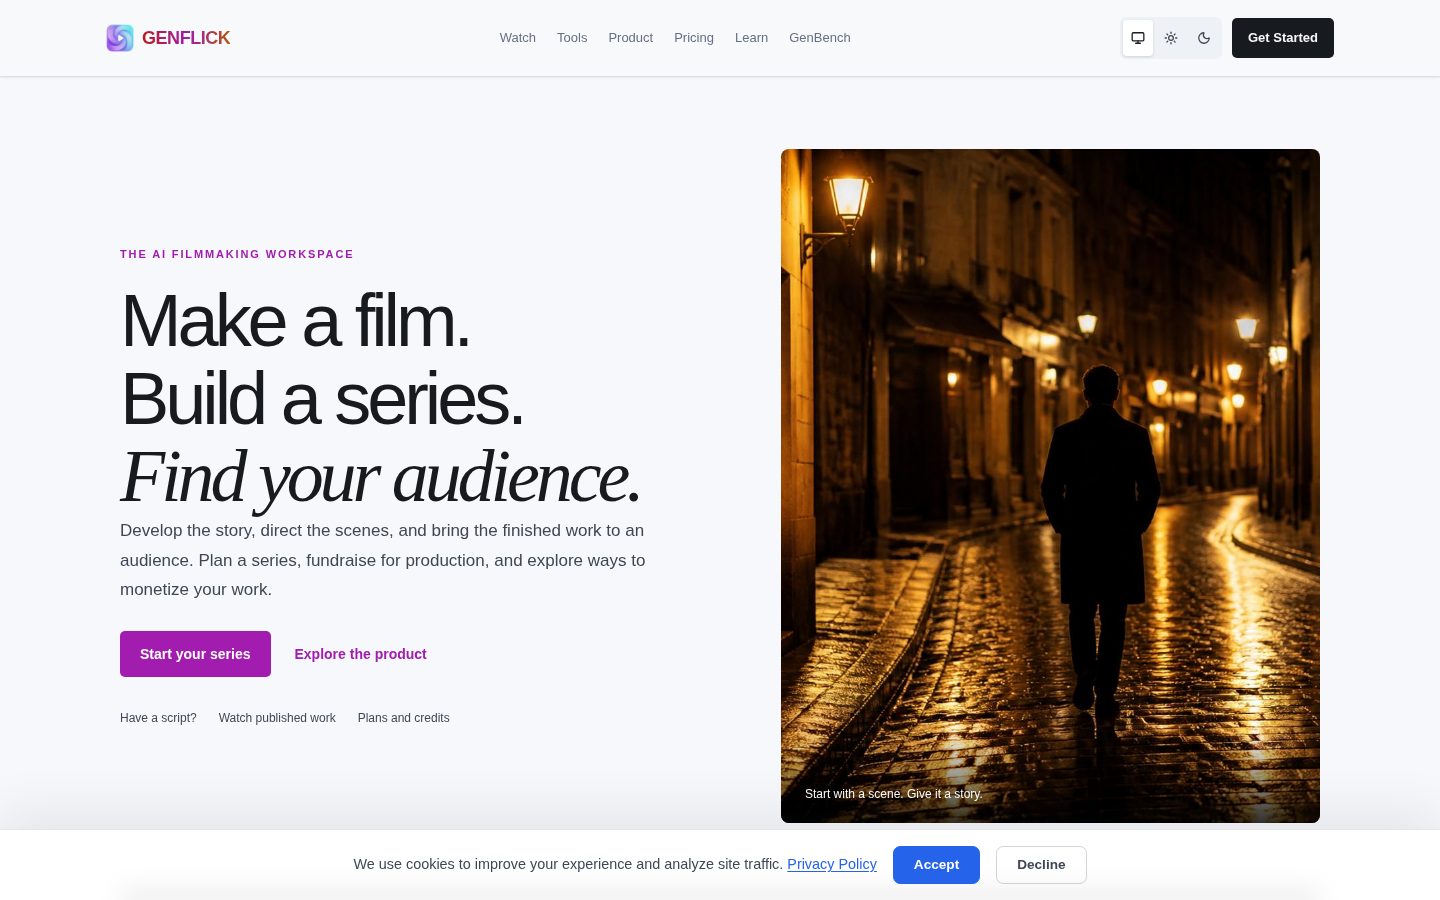Click the 'We use cookies' notice text
The image size is (1440, 900).
pyautogui.click(x=568, y=864)
